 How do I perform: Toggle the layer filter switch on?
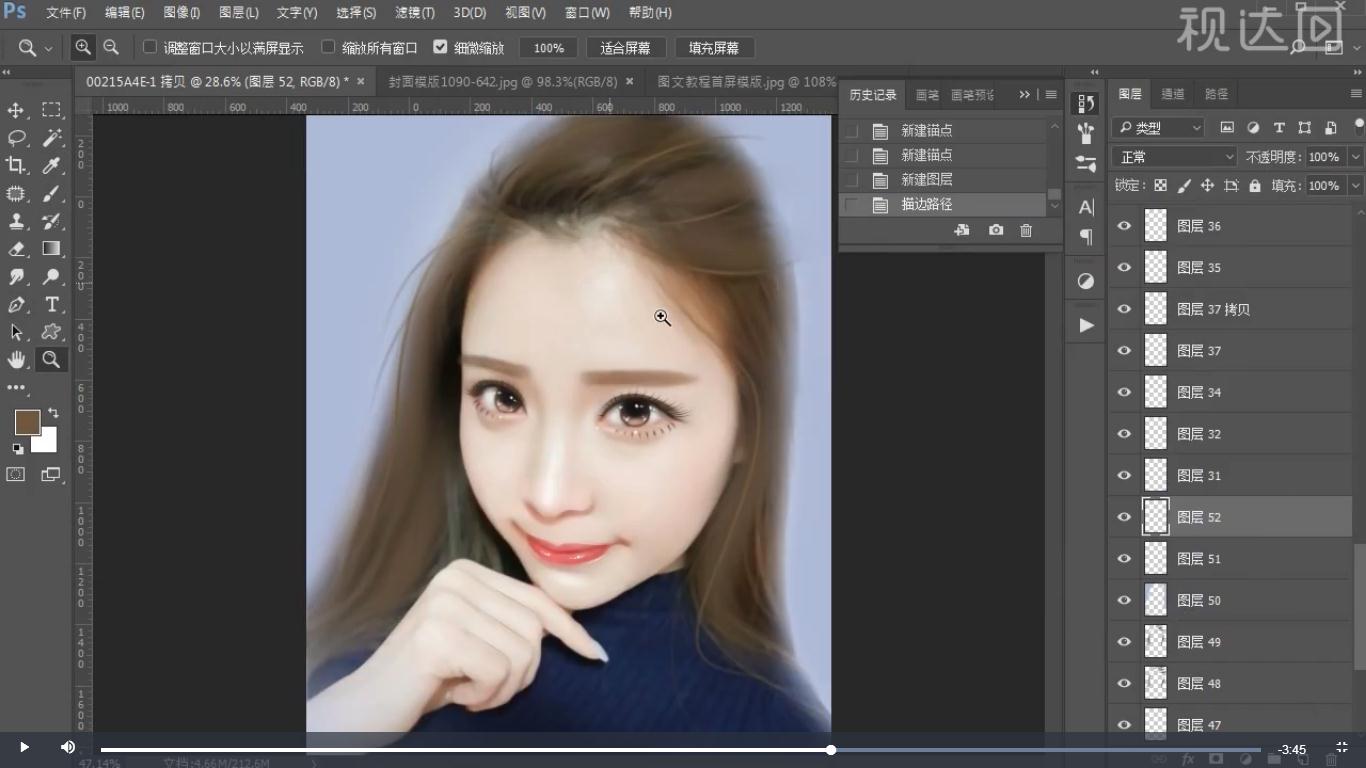1359,127
